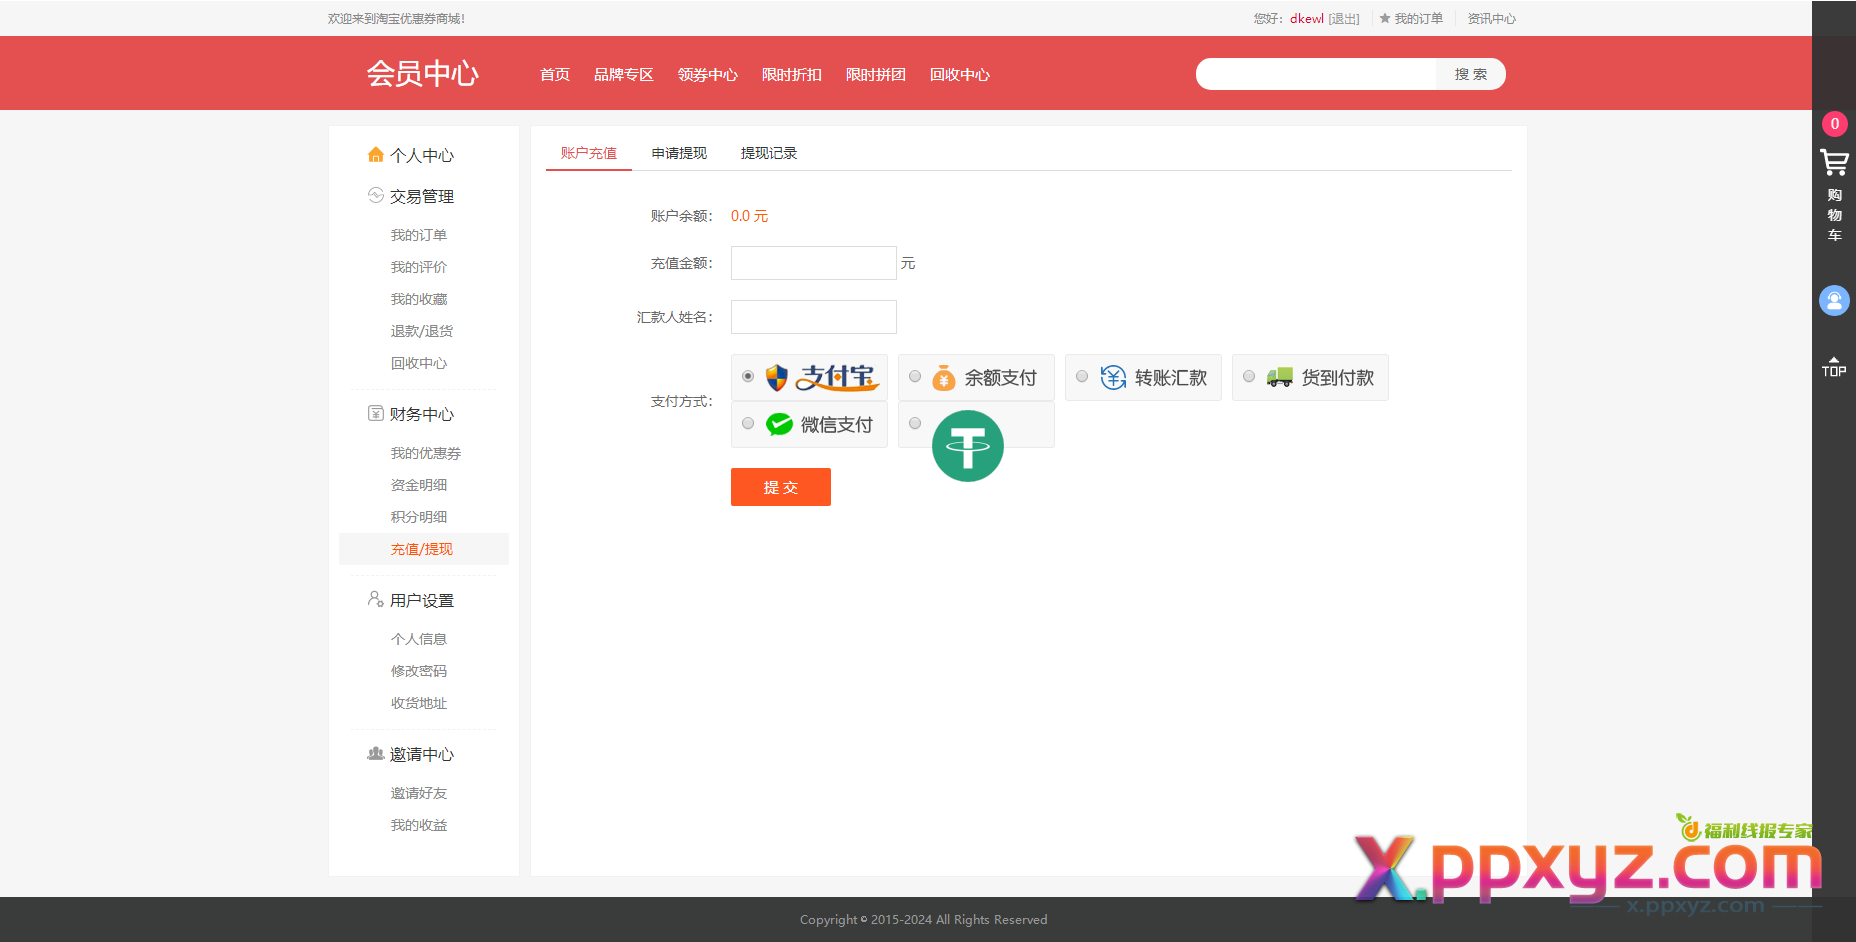Open the shopping cart icon in right sidebar
The height and width of the screenshot is (942, 1856).
pos(1834,162)
